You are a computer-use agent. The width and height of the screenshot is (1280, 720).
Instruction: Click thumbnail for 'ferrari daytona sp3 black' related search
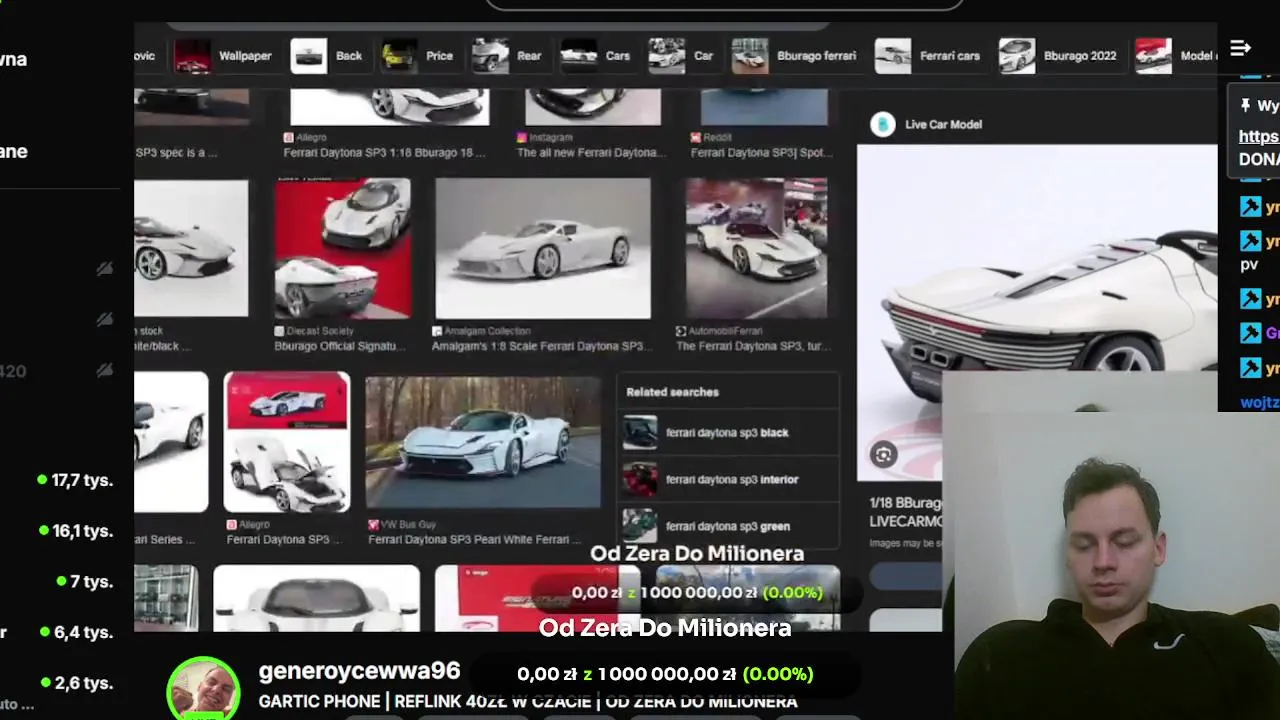pos(640,433)
